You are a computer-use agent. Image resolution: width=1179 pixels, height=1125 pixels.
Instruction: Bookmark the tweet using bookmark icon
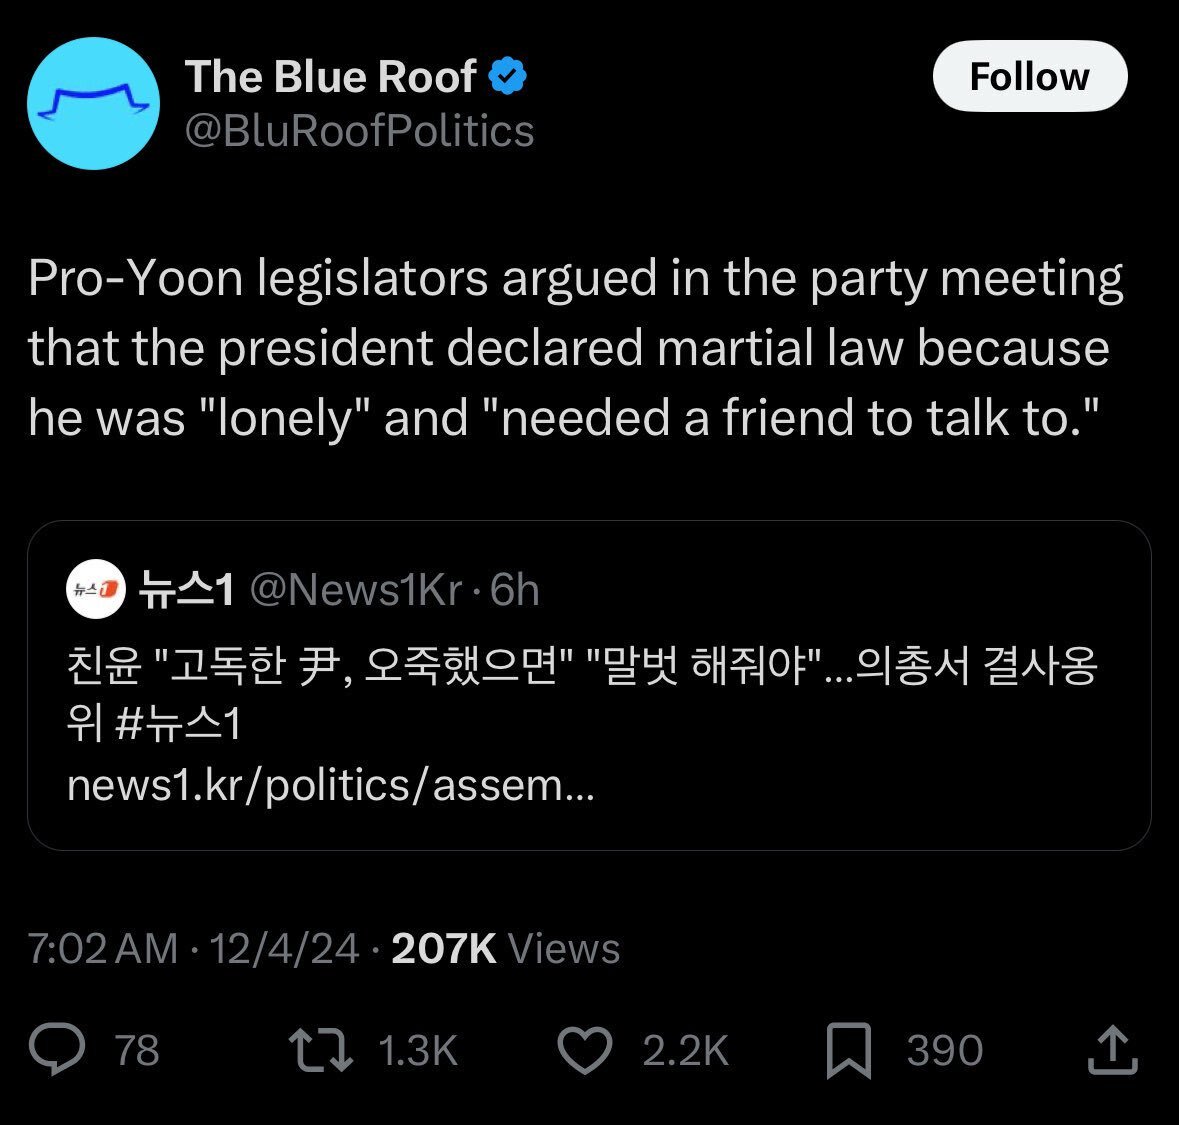point(848,1051)
